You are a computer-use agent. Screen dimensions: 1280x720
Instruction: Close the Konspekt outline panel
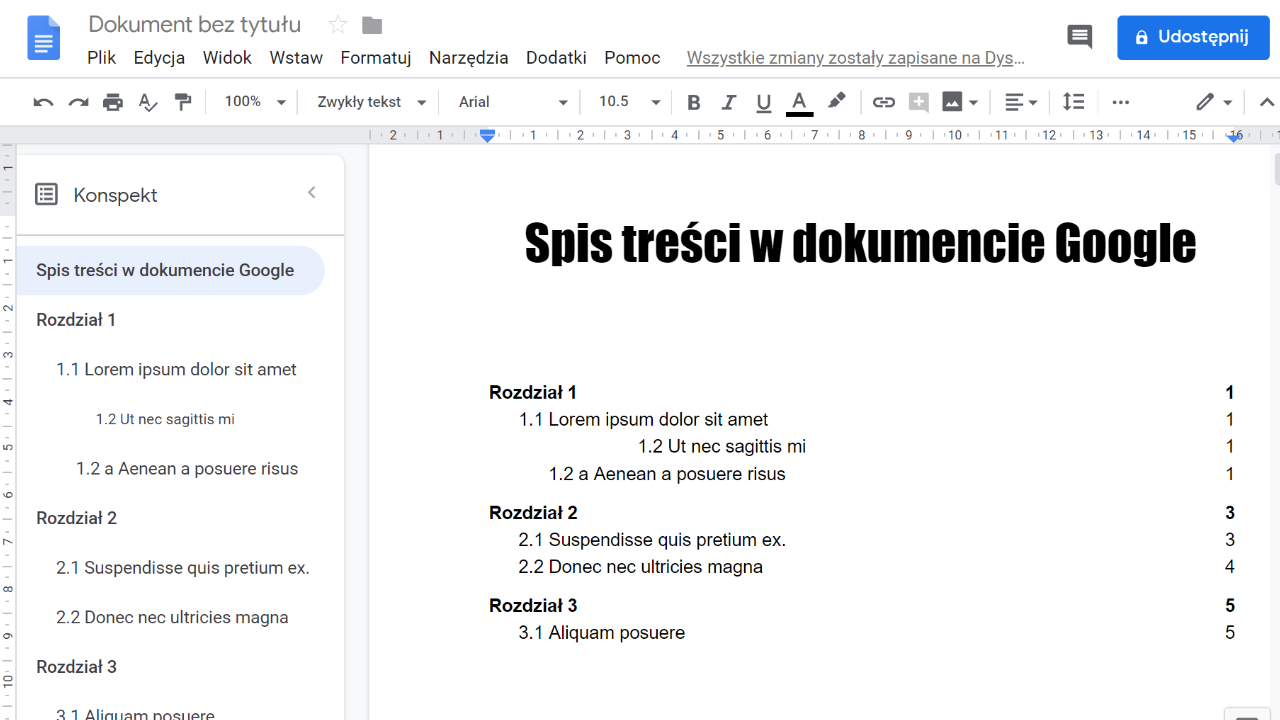point(311,193)
